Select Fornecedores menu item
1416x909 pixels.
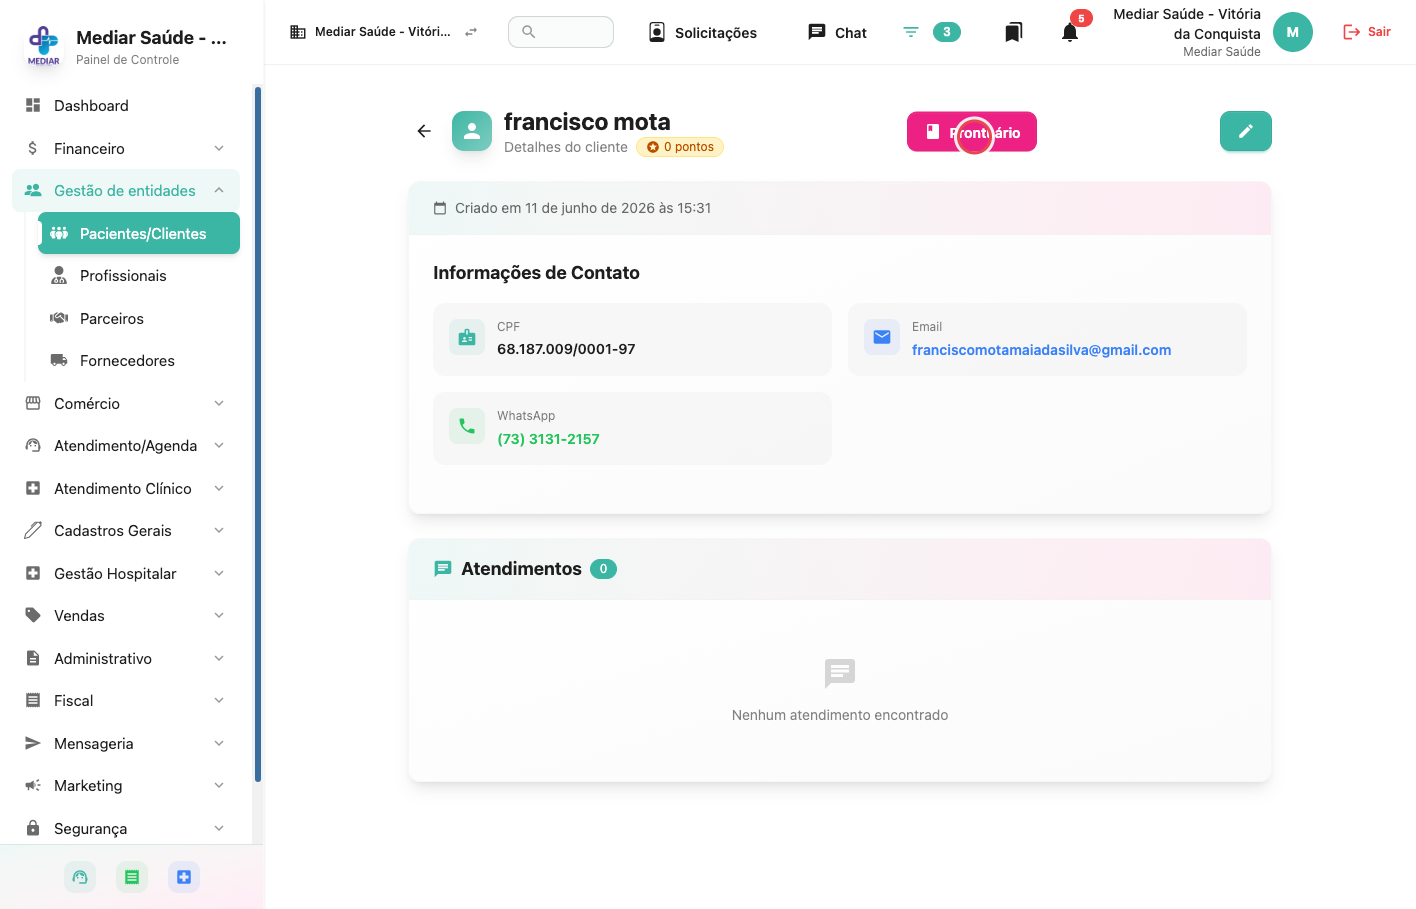point(139,360)
